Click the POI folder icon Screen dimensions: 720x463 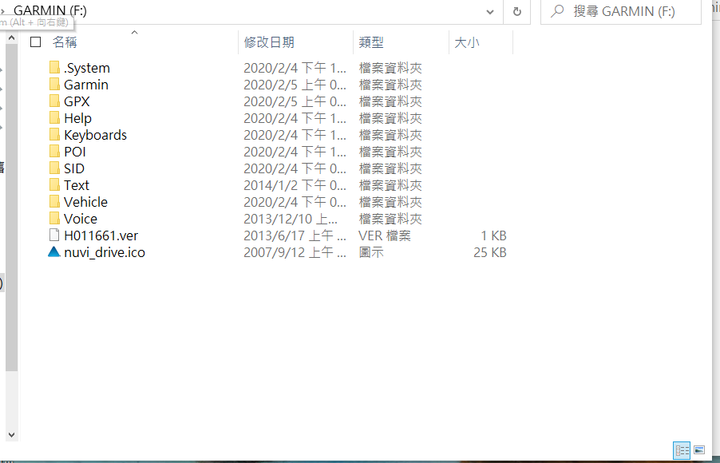pos(54,152)
